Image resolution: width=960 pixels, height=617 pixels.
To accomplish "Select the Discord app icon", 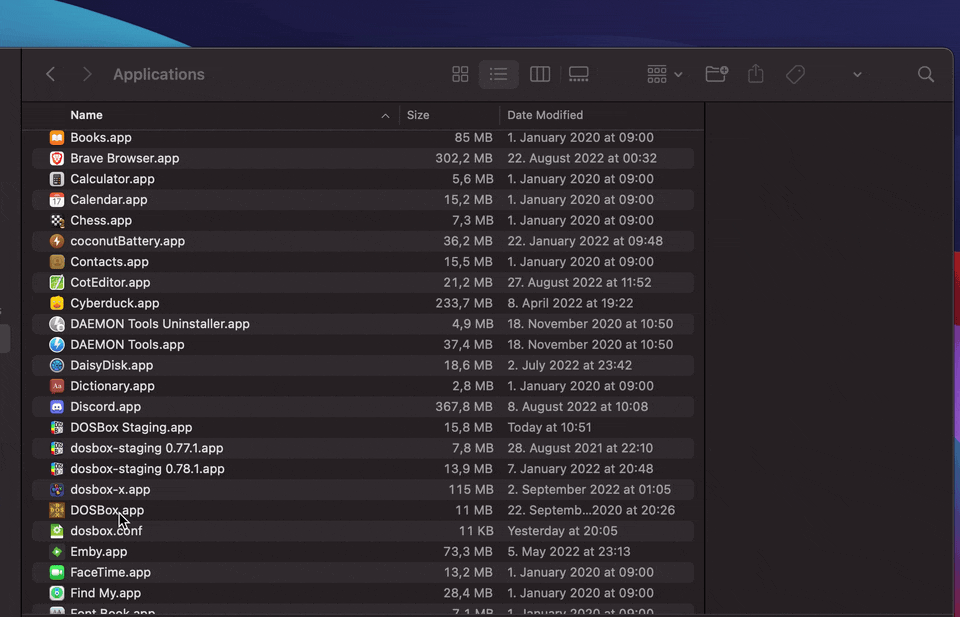I will tap(57, 406).
